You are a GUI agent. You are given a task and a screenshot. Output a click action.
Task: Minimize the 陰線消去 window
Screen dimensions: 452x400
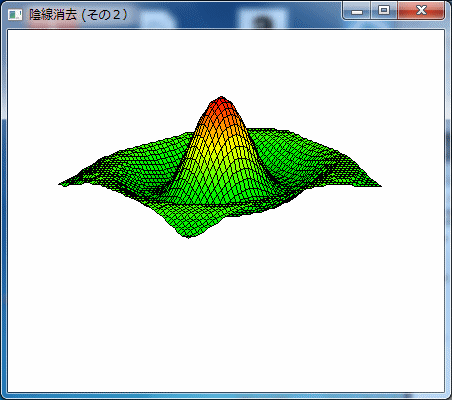pos(357,11)
